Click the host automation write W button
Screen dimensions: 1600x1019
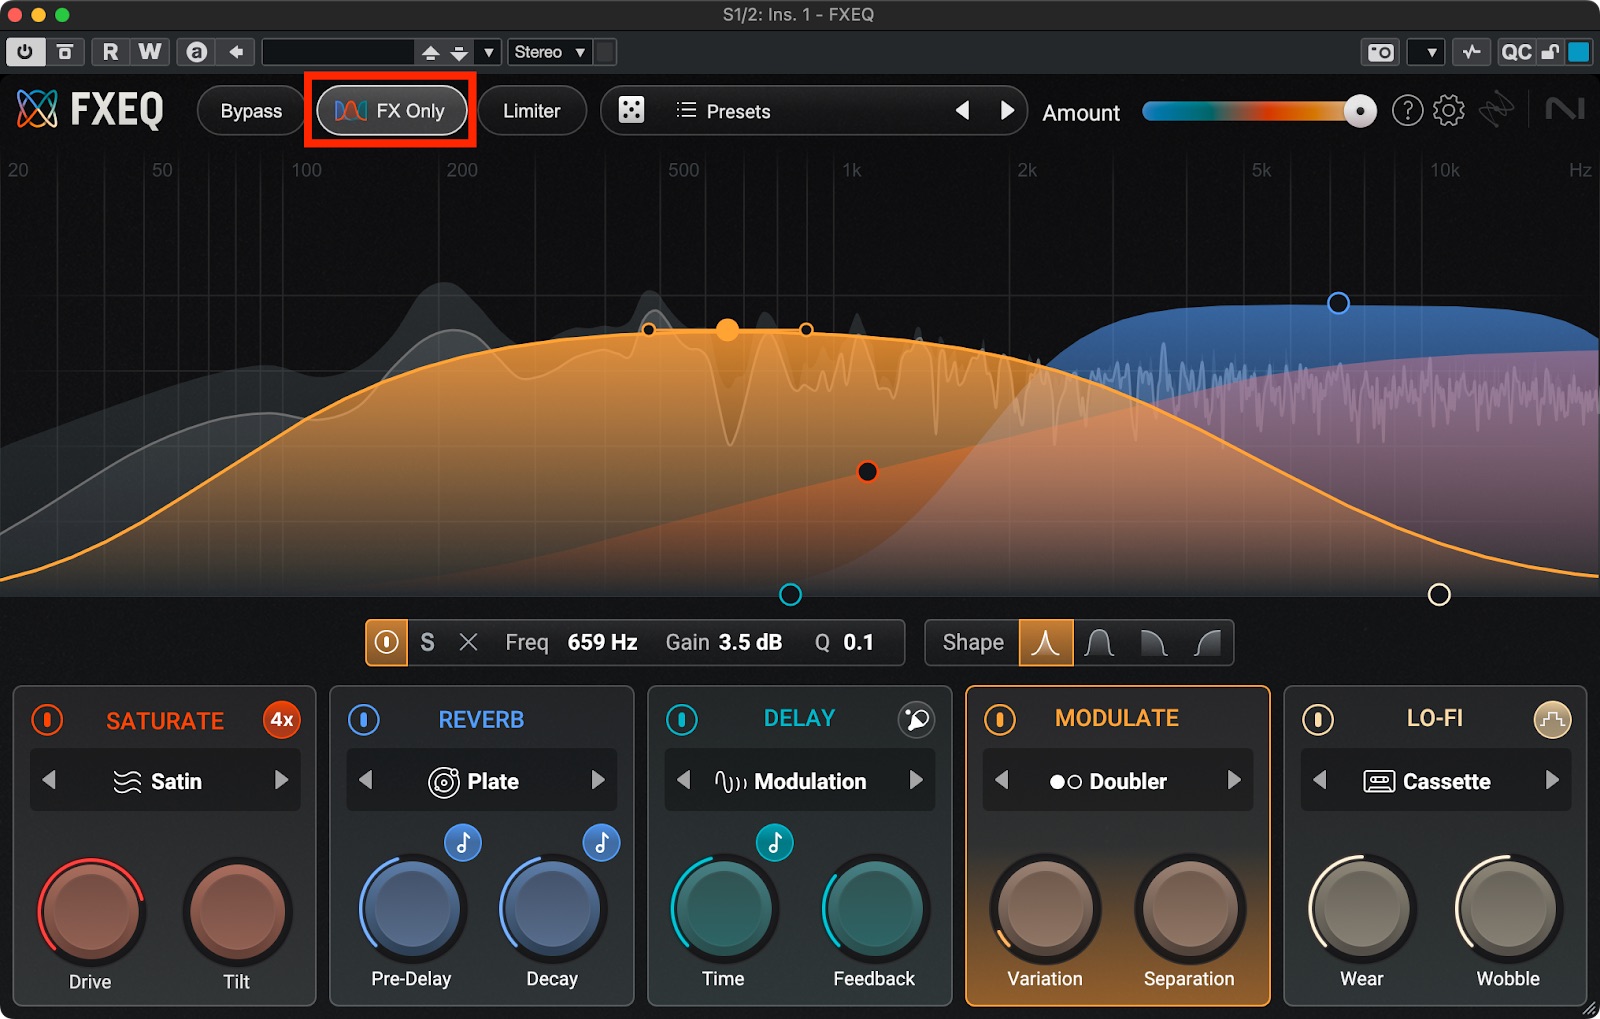[x=150, y=52]
